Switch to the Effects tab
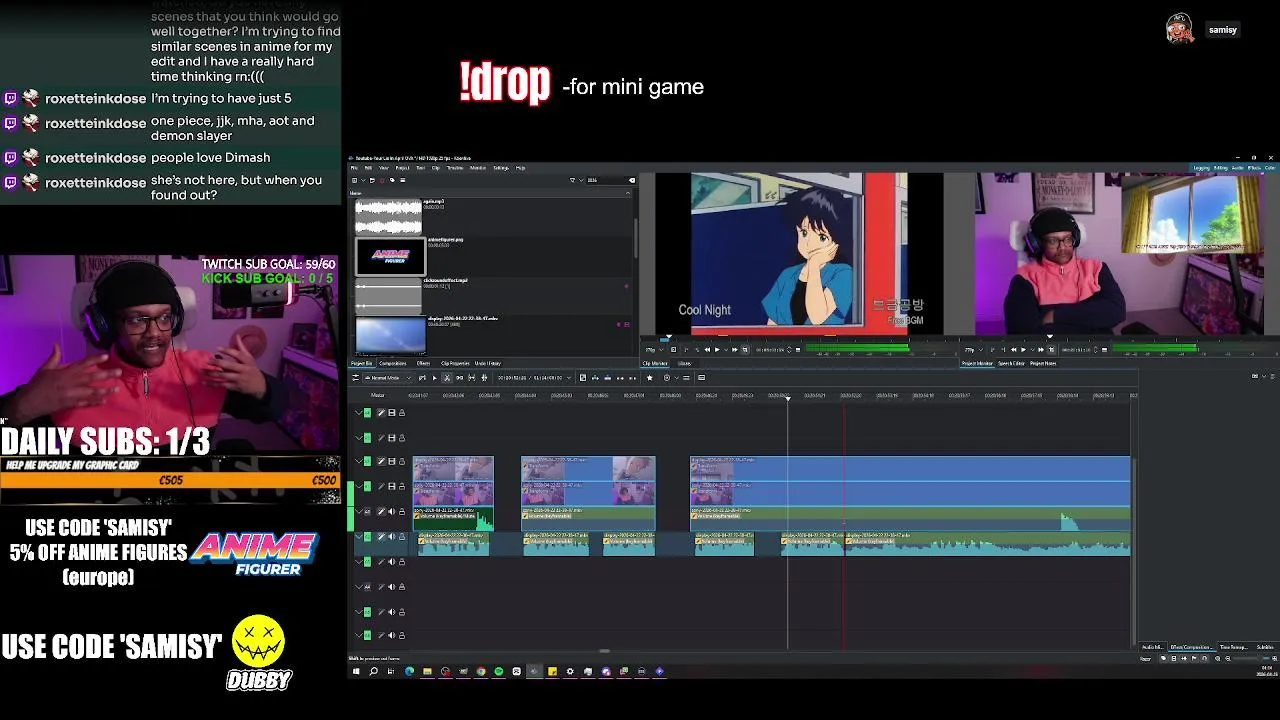Viewport: 1280px width, 720px height. click(x=423, y=363)
